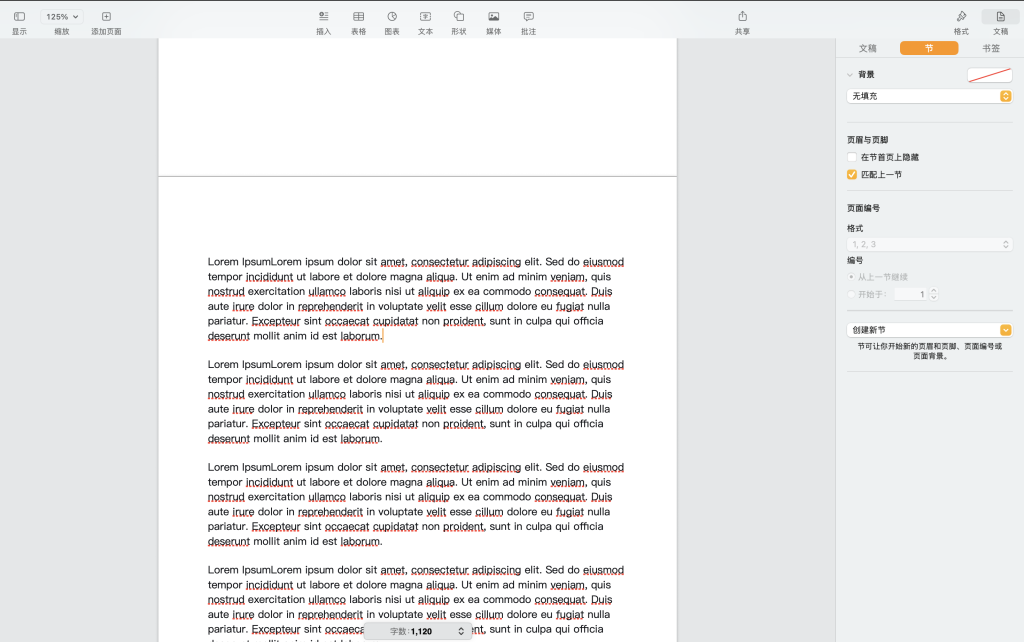Click the 图表 chart icon

pyautogui.click(x=392, y=16)
